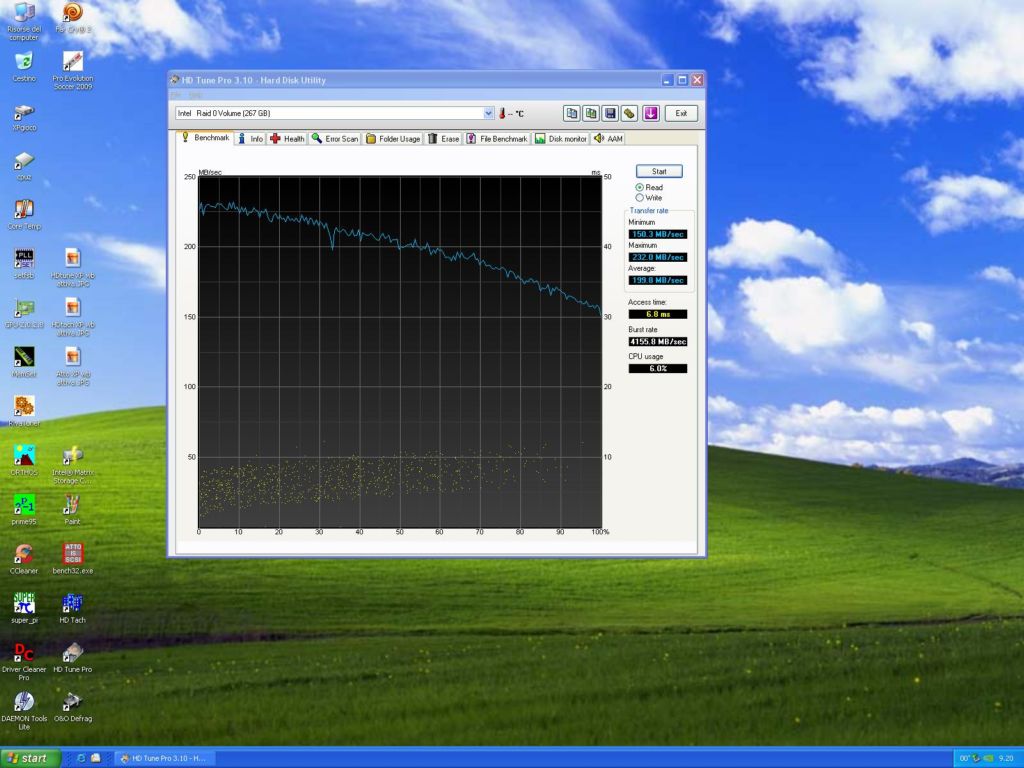Click the Minimum transfer rate value 150.3 MB/sec
This screenshot has height=768, width=1024.
tap(658, 234)
